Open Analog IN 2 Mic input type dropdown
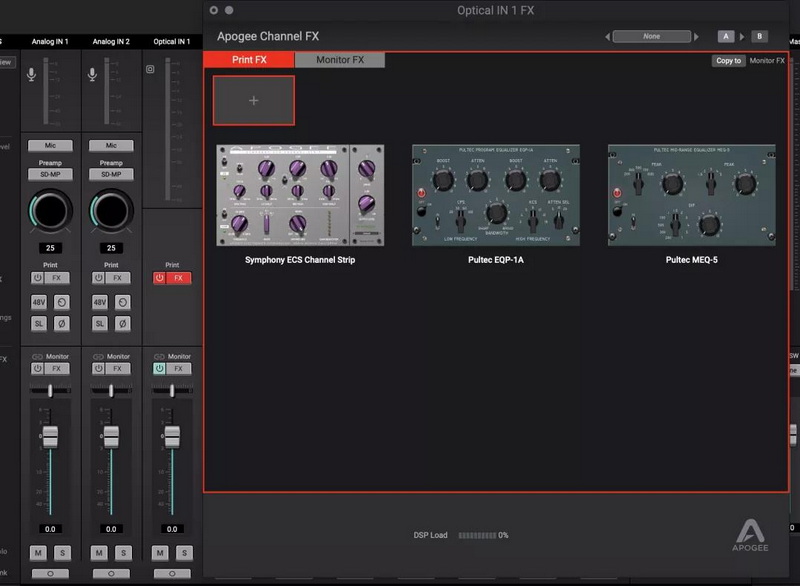 pyautogui.click(x=111, y=145)
